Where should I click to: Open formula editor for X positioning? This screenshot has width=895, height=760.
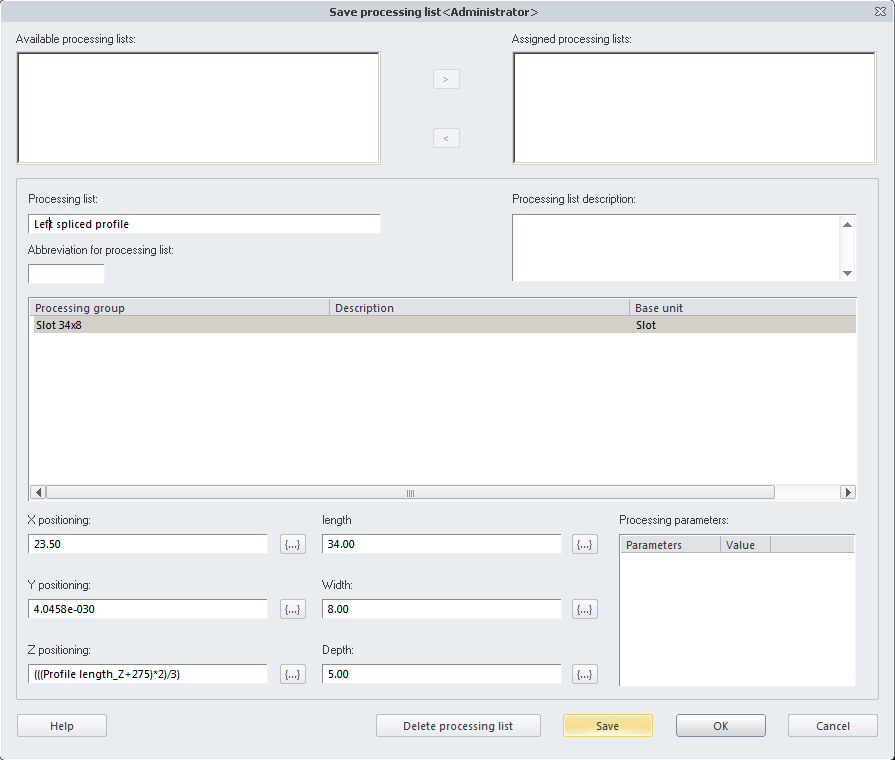293,544
